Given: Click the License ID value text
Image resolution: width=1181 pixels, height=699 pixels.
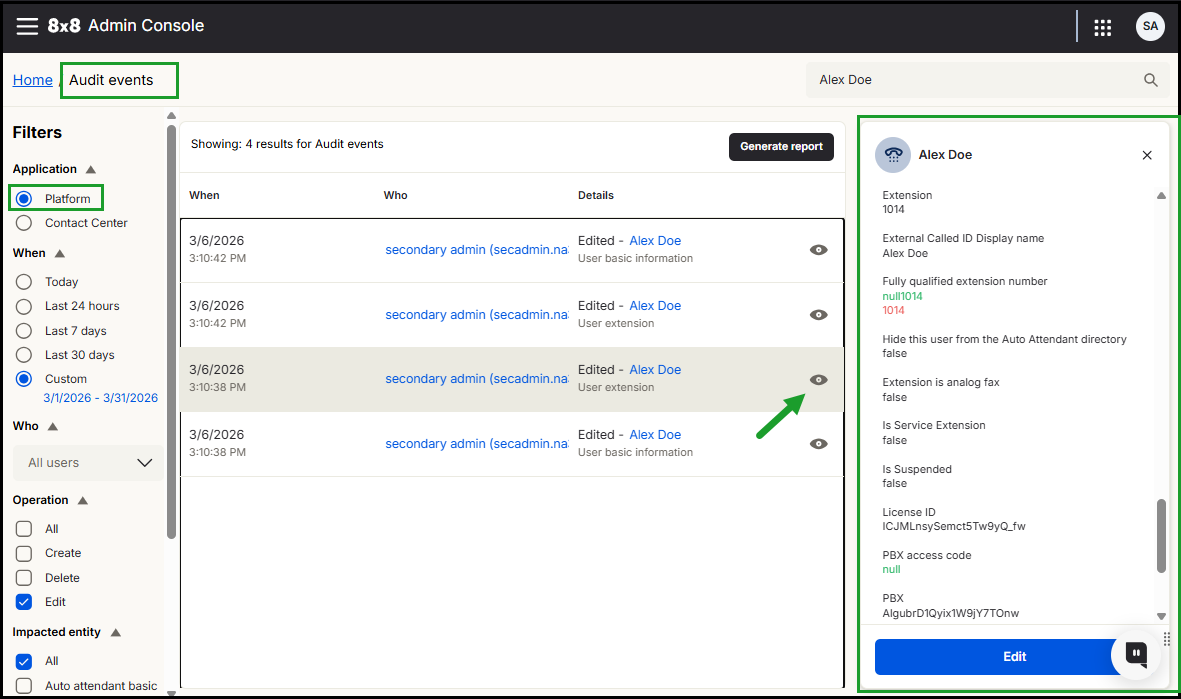Looking at the screenshot, I should [954, 527].
